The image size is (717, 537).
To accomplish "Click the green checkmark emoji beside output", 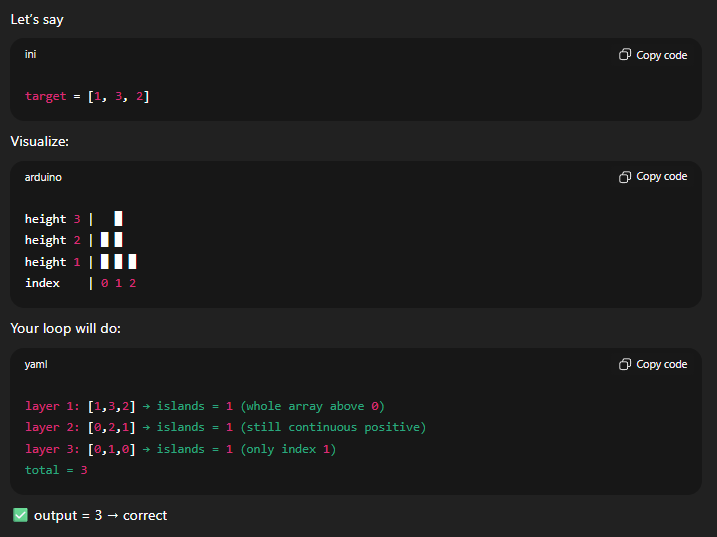I will [x=20, y=515].
